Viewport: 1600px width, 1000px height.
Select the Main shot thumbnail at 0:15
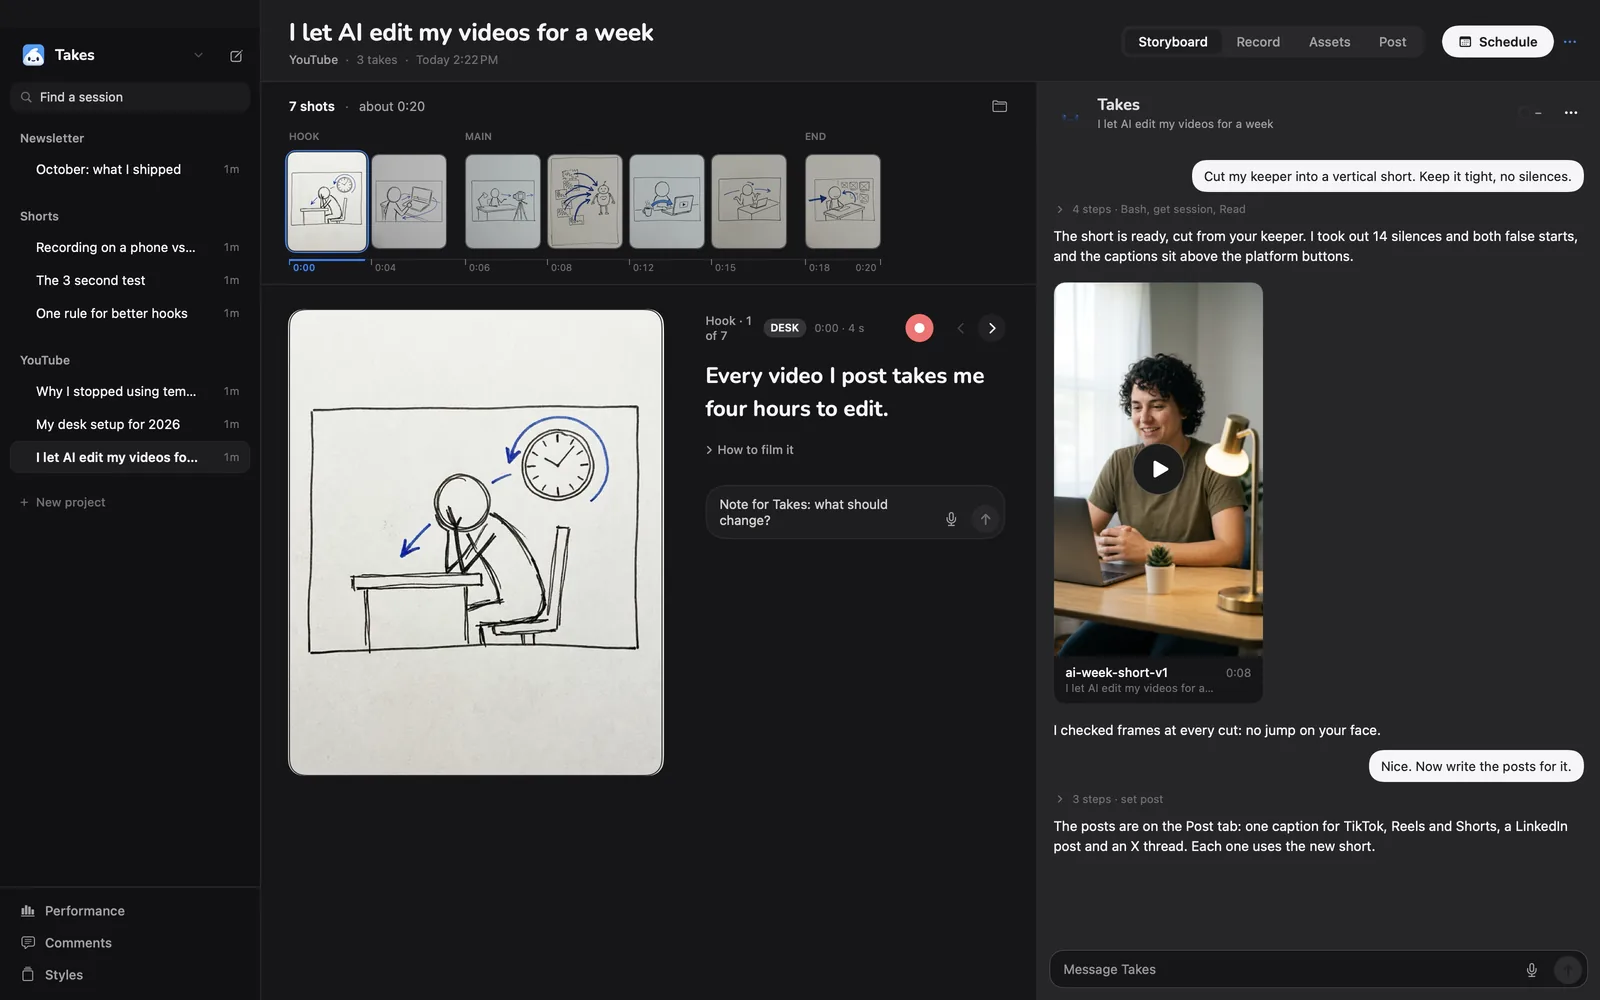click(x=749, y=201)
